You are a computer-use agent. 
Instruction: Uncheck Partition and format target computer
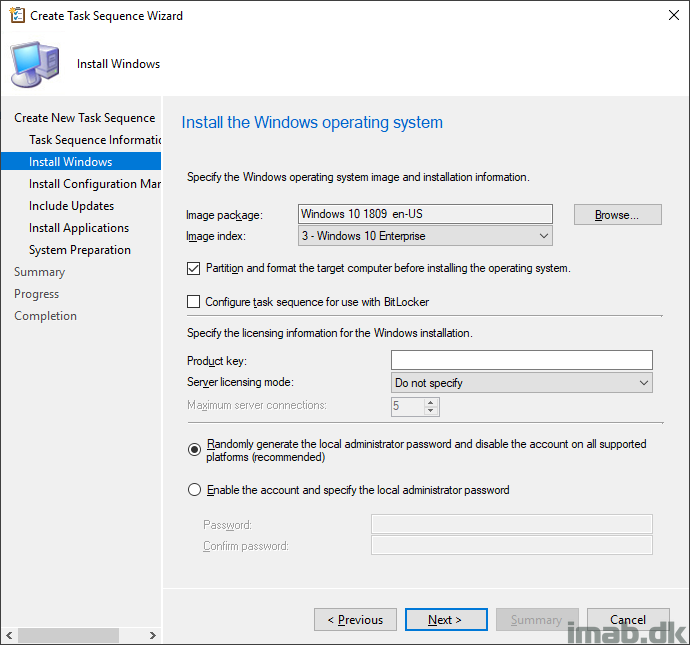tap(193, 268)
